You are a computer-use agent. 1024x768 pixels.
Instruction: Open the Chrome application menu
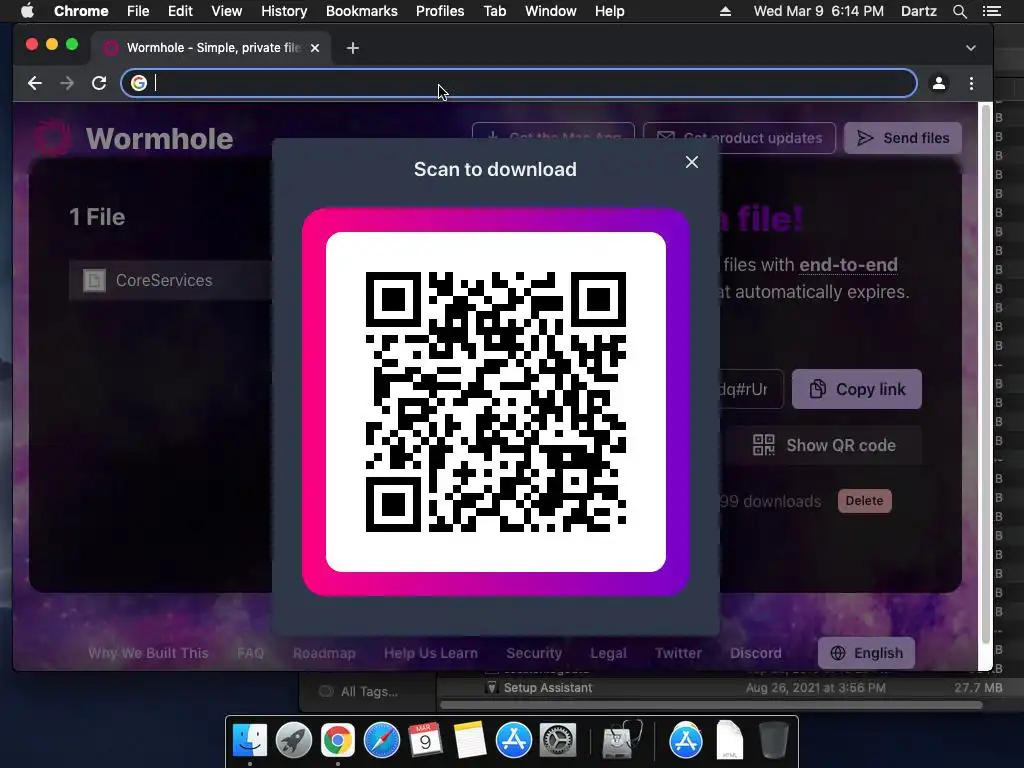(x=81, y=11)
